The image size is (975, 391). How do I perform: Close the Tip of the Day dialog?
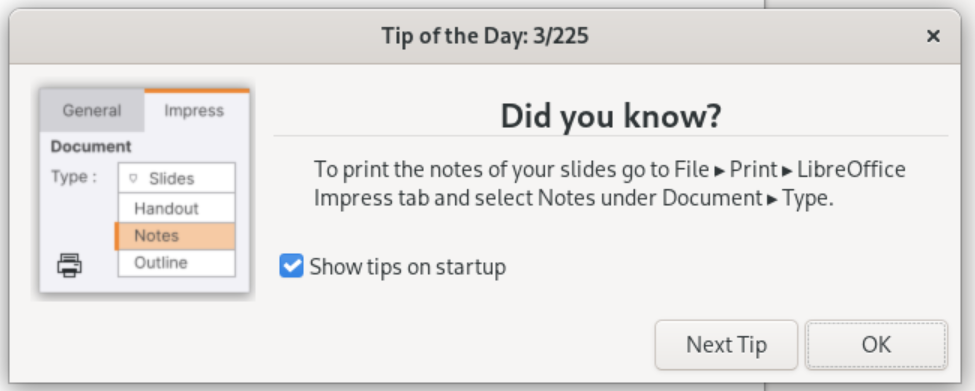933,37
